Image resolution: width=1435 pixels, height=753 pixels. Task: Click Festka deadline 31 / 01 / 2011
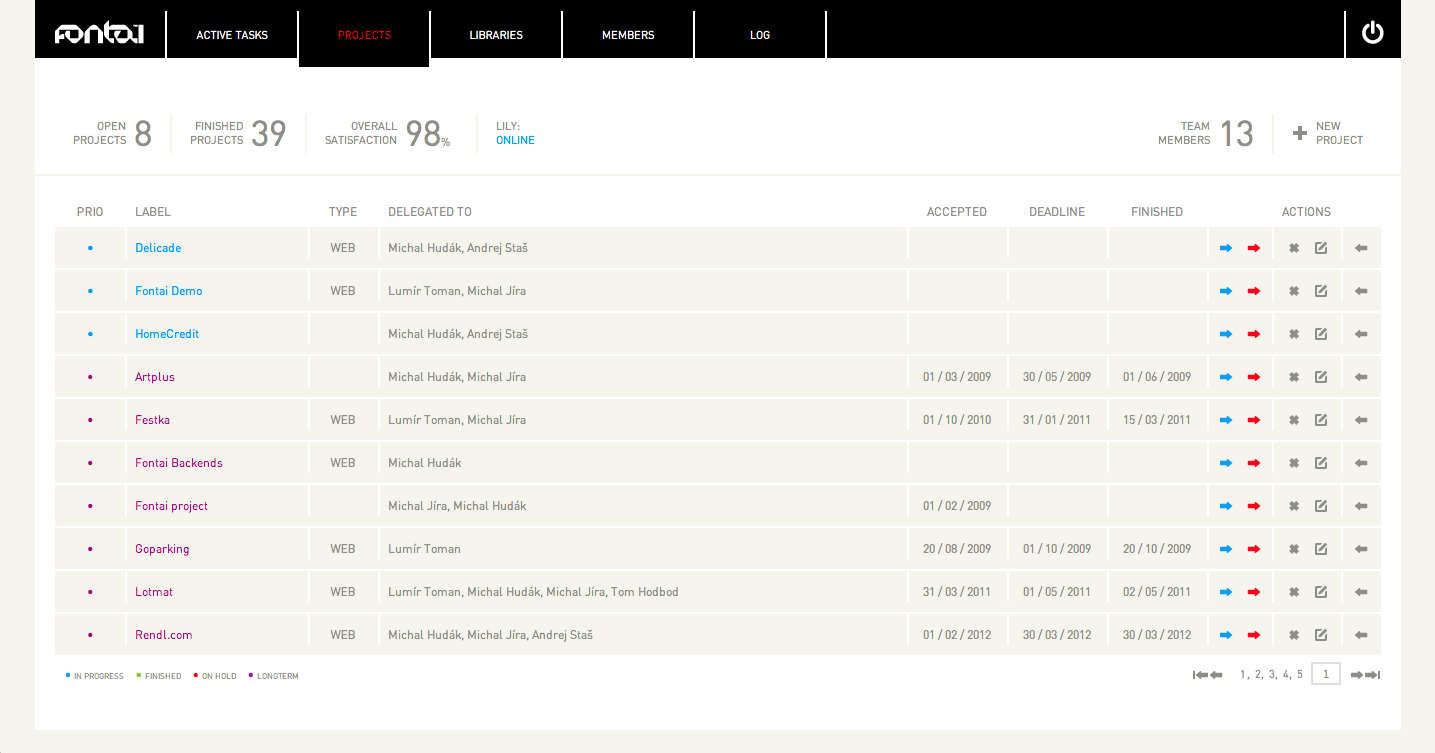1057,420
